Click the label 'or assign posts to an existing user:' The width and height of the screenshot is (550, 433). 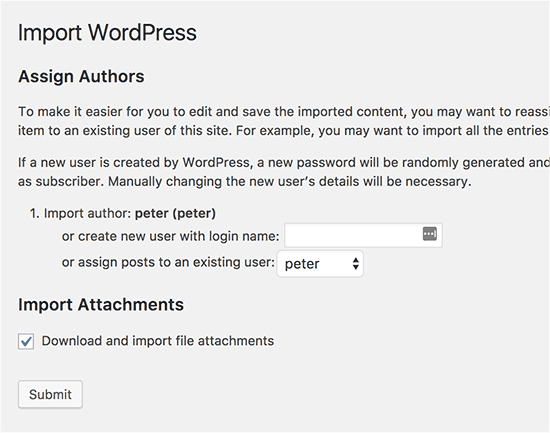(168, 262)
